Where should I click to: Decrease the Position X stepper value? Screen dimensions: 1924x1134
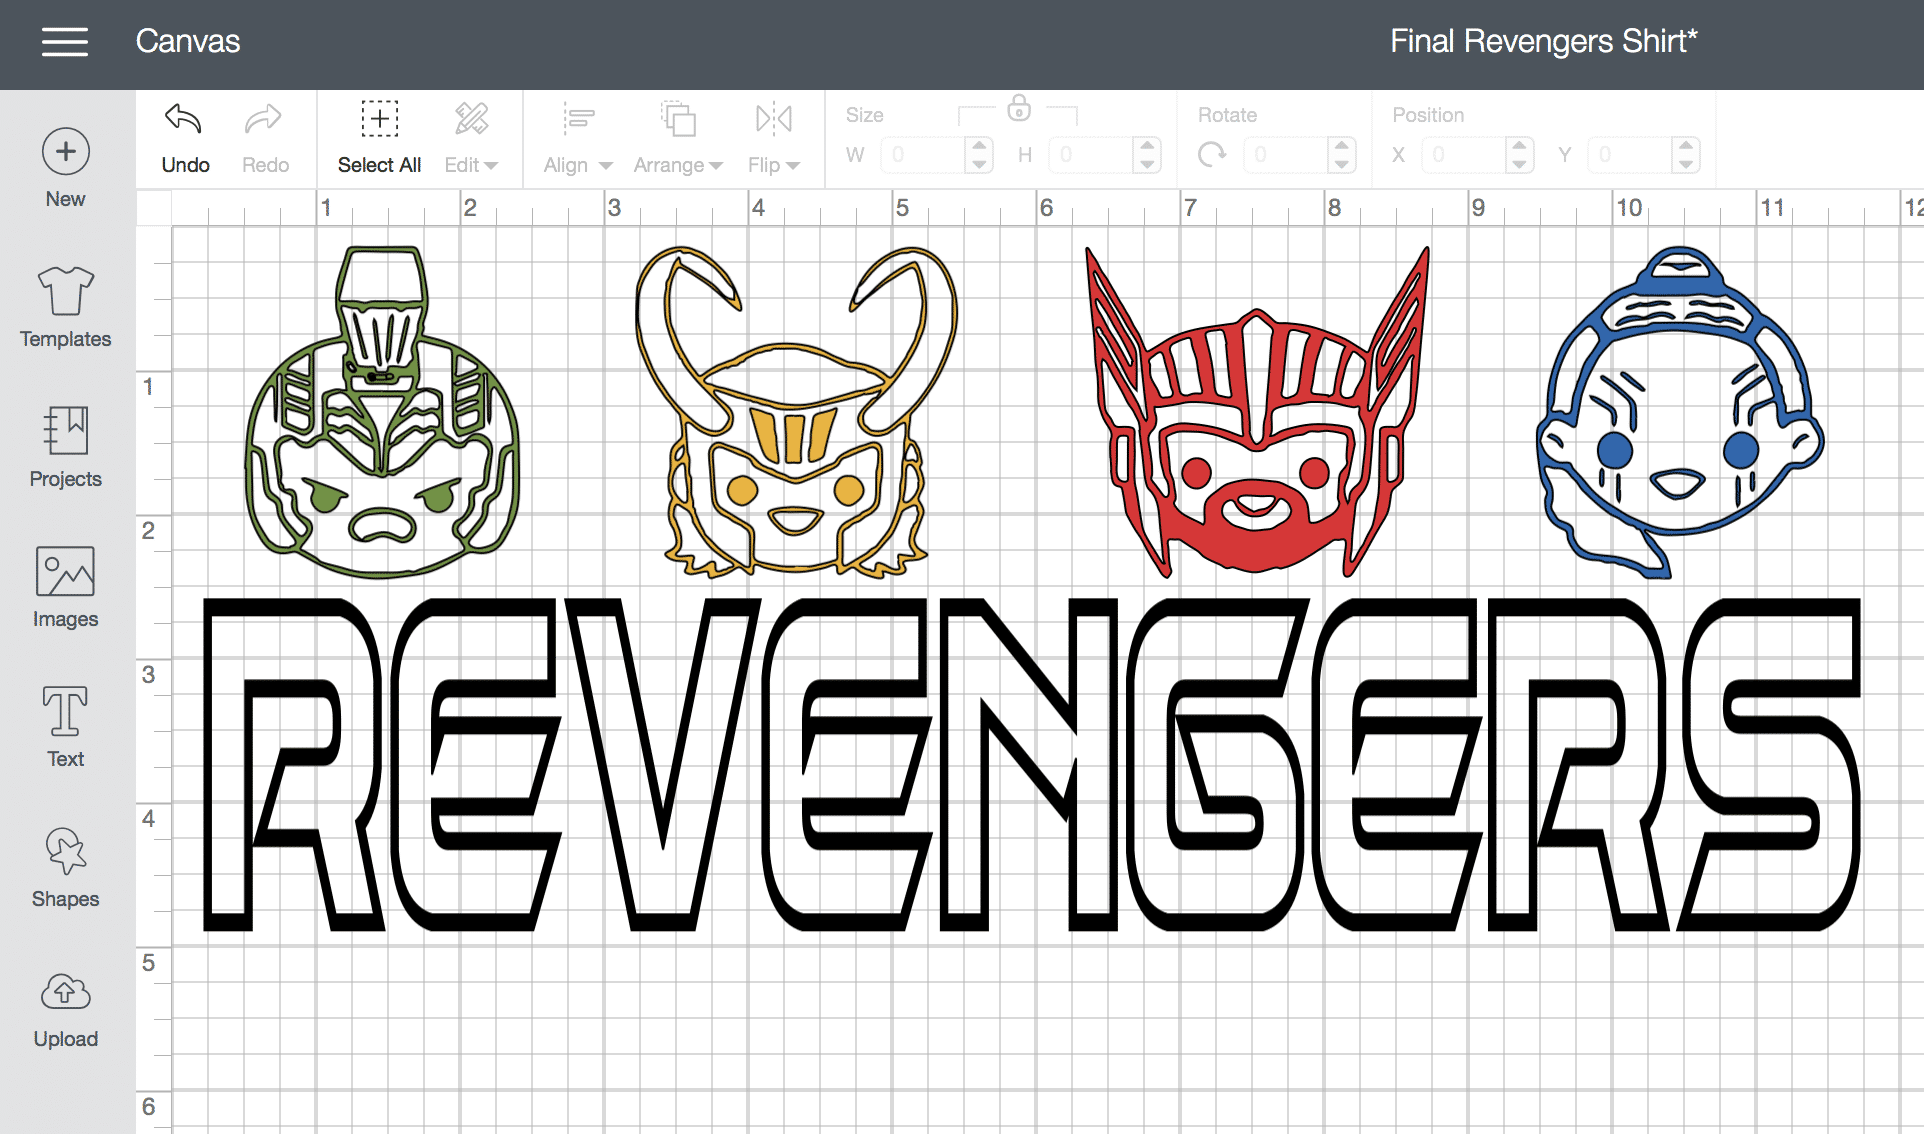1520,164
